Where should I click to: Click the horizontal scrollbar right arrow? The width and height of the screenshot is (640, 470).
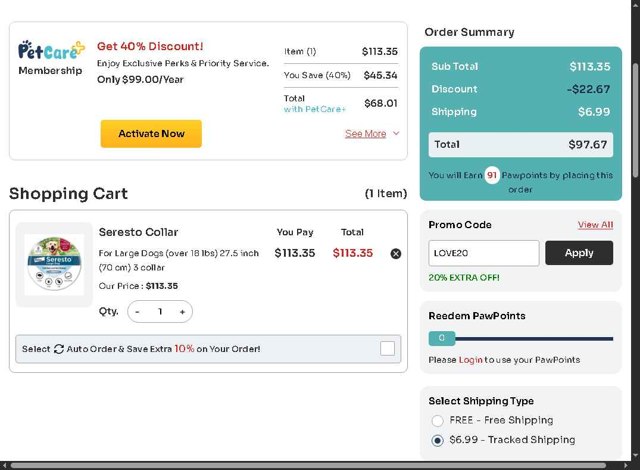click(x=626, y=466)
